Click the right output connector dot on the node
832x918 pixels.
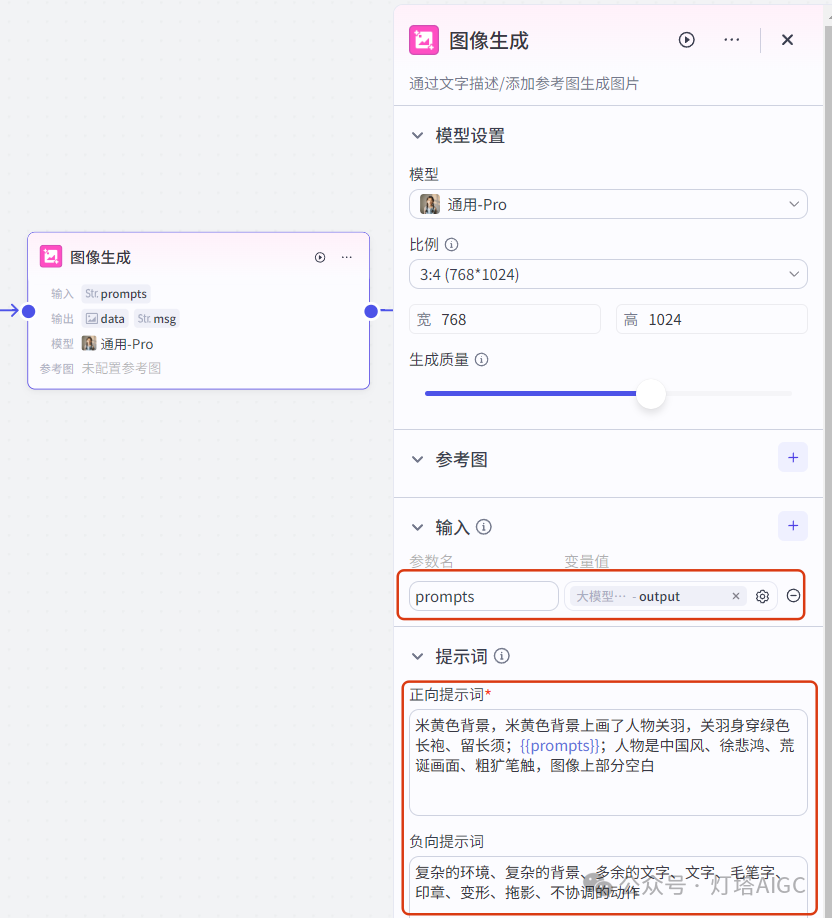click(371, 311)
